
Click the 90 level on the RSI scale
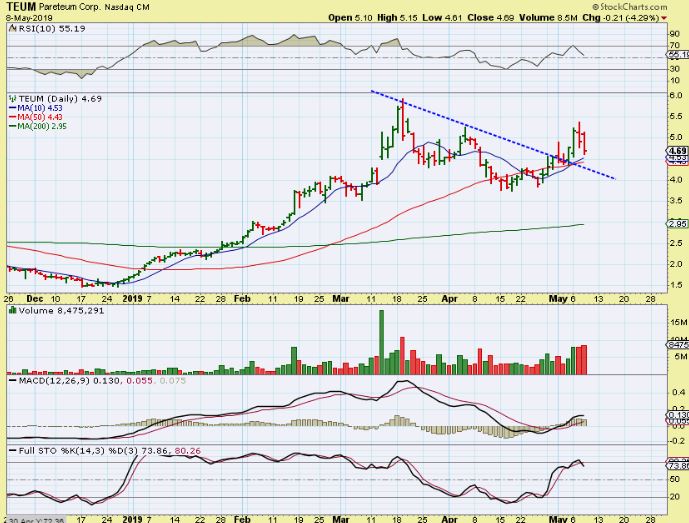674,34
